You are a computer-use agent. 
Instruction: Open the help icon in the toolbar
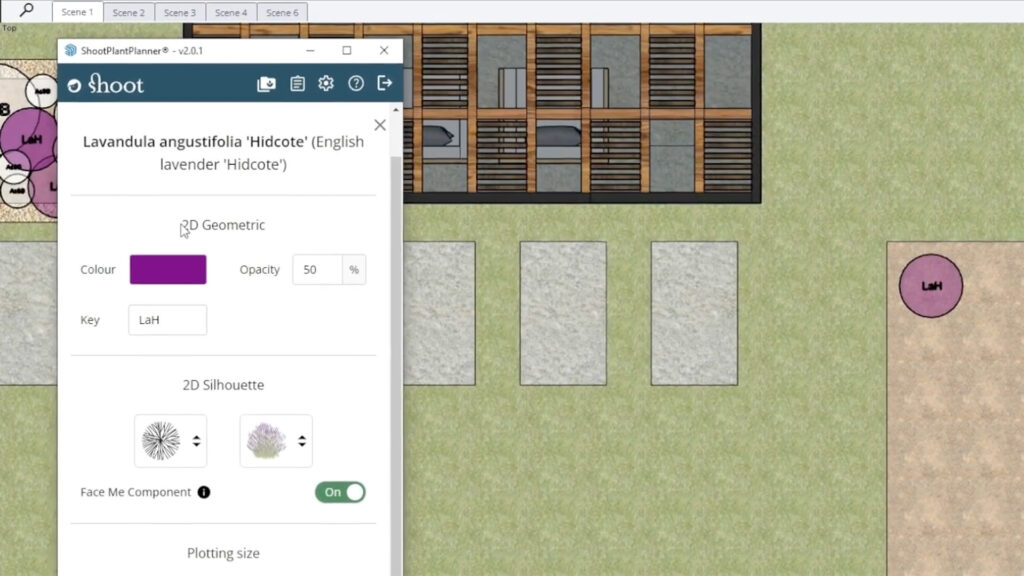coord(356,84)
